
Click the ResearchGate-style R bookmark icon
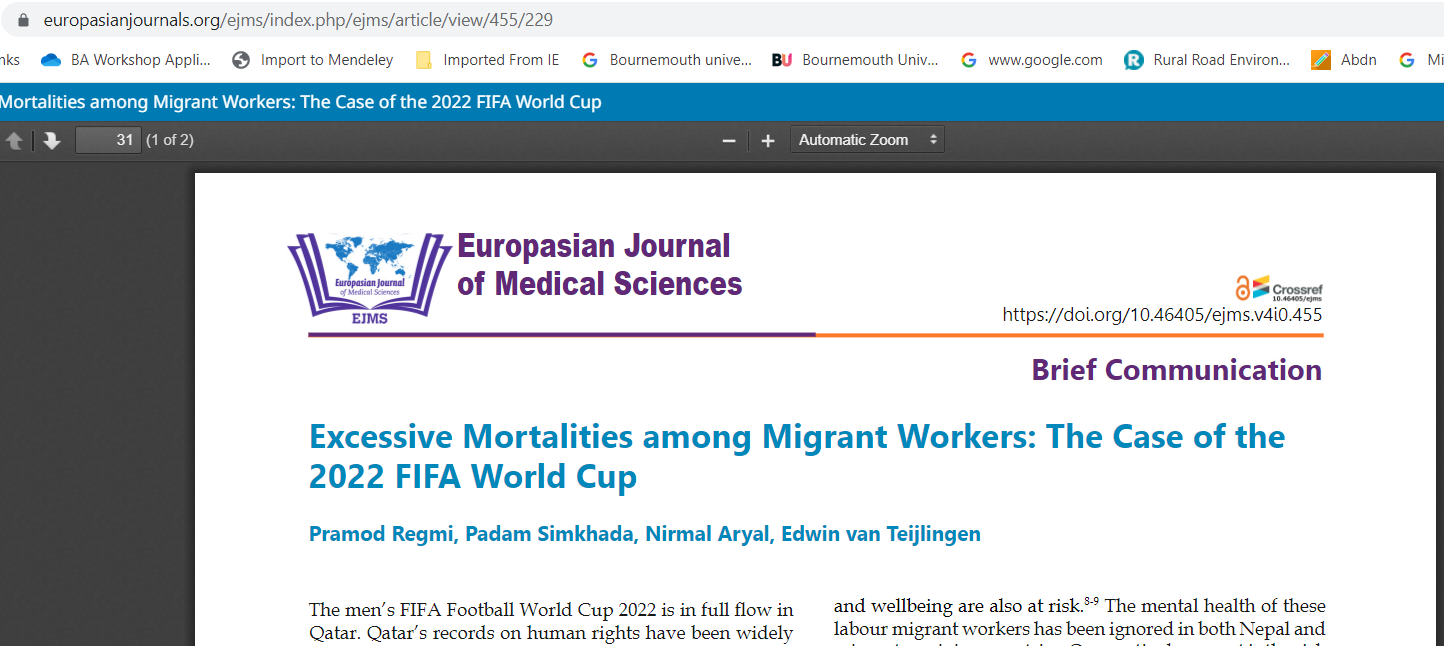1133,60
